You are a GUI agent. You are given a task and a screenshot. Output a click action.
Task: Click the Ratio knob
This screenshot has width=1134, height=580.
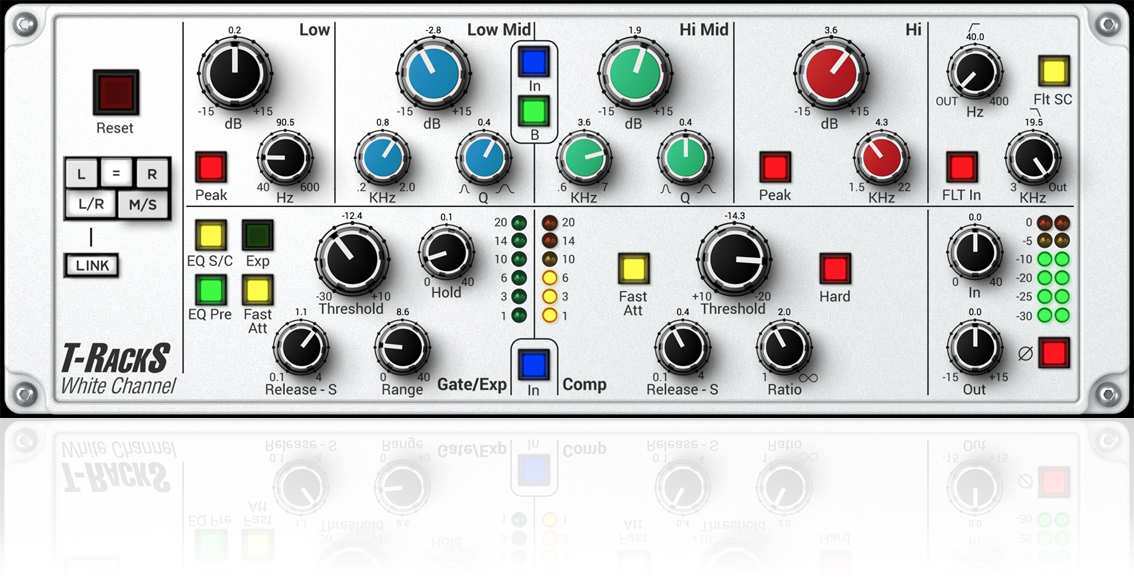point(784,348)
